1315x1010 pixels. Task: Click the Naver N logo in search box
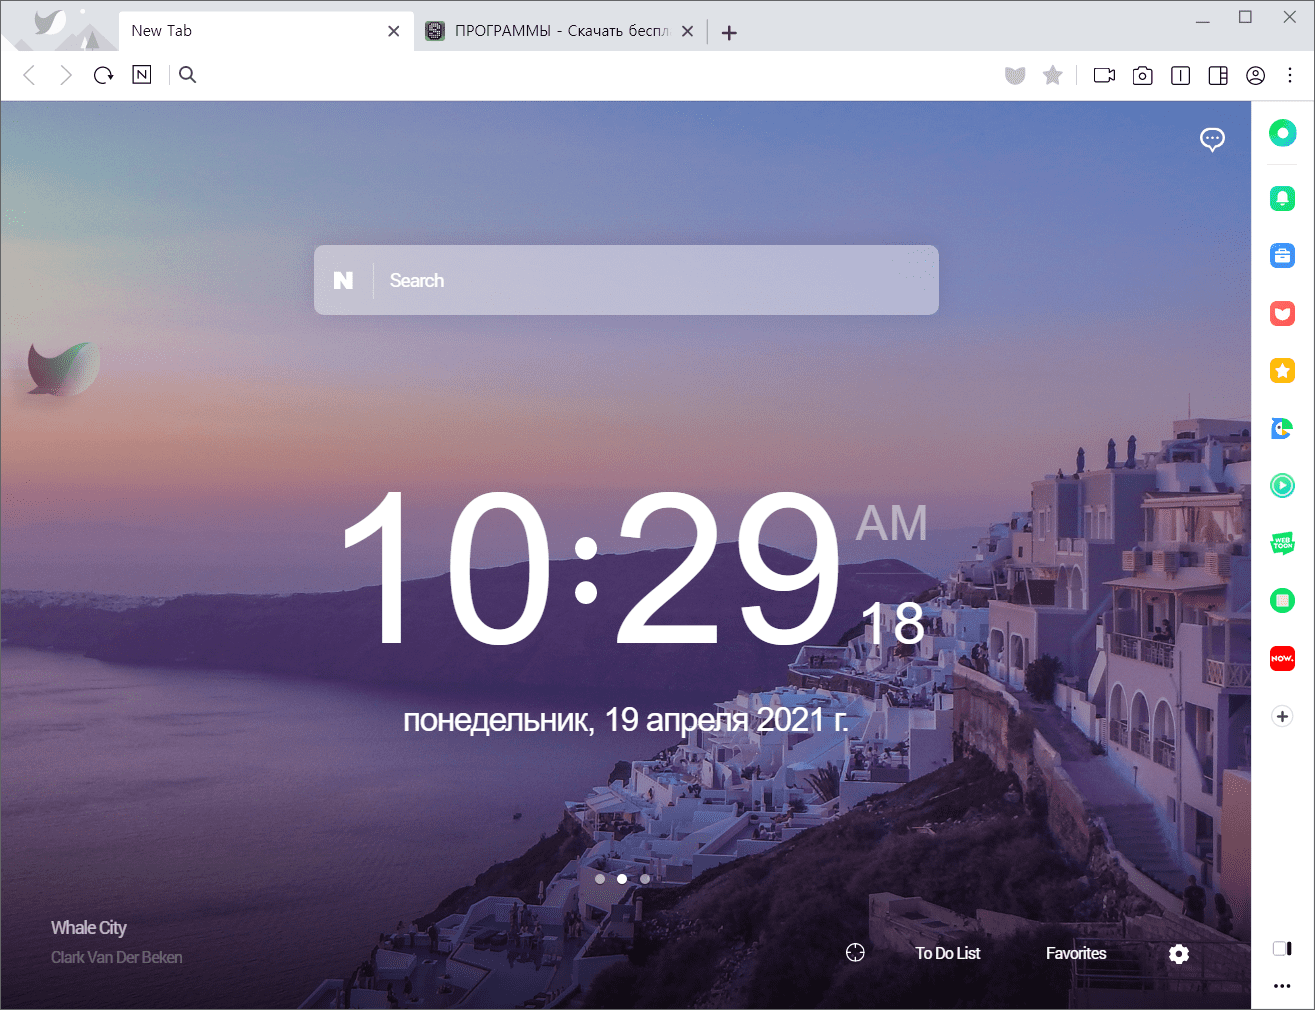tap(343, 281)
